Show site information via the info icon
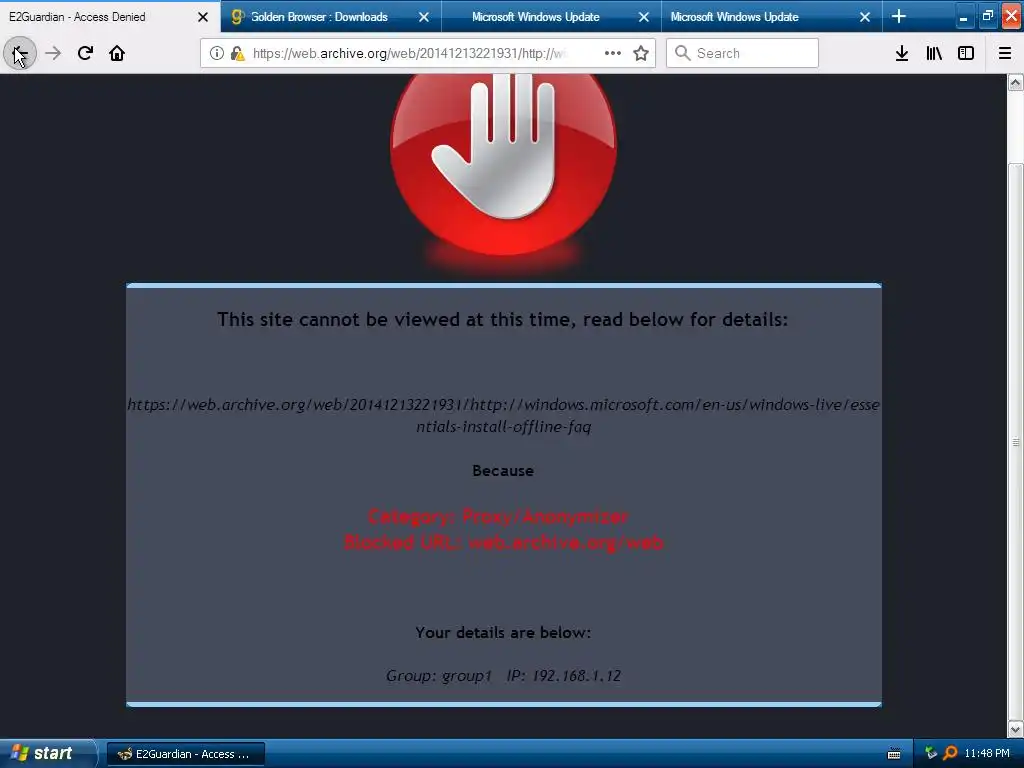Viewport: 1024px width, 768px height. 217,53
